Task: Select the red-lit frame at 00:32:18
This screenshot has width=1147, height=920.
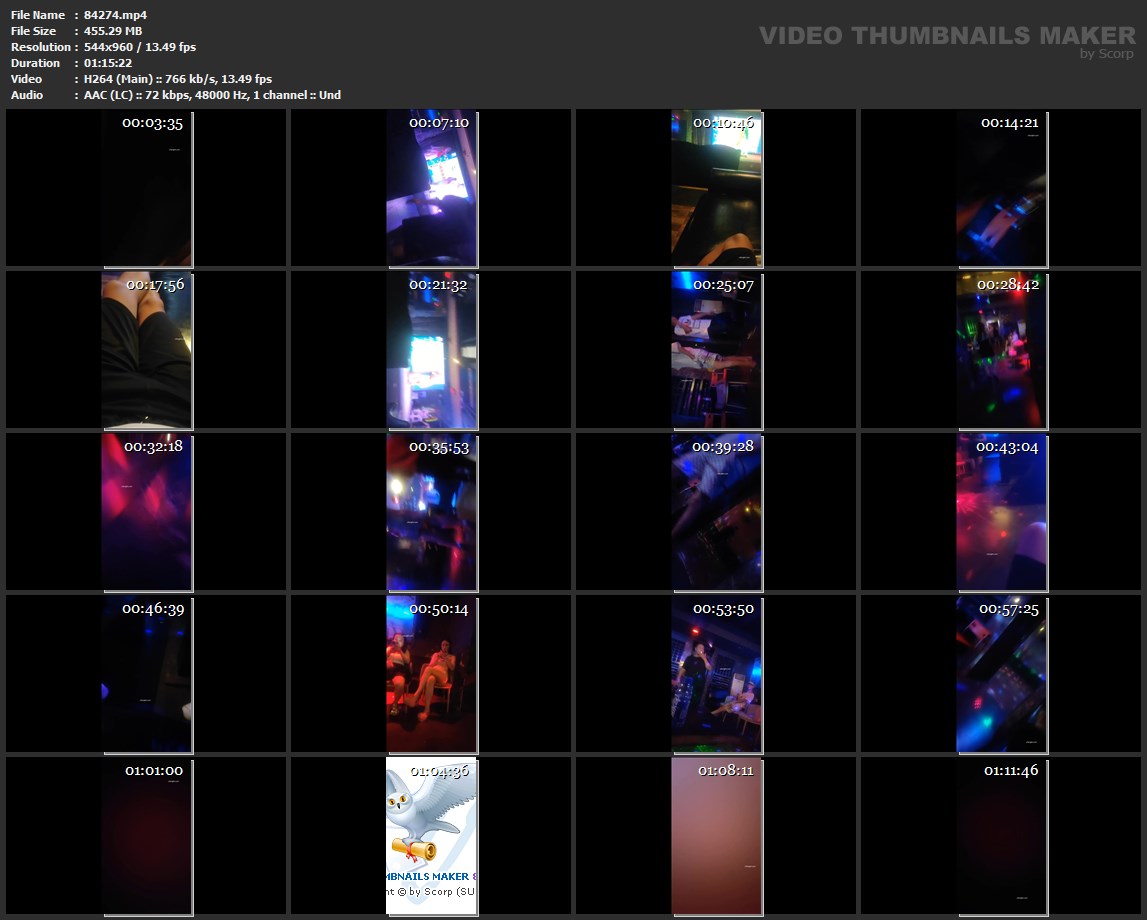Action: point(147,512)
